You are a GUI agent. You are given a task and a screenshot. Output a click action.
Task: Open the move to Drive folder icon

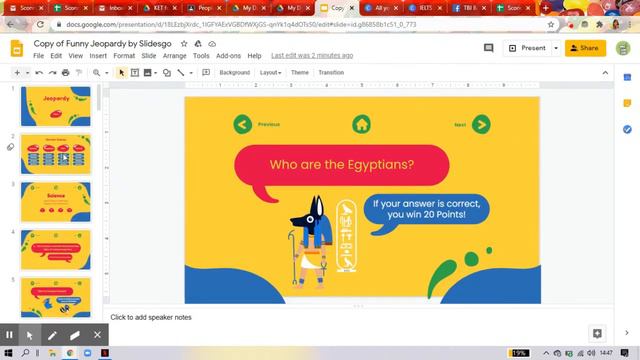198,44
